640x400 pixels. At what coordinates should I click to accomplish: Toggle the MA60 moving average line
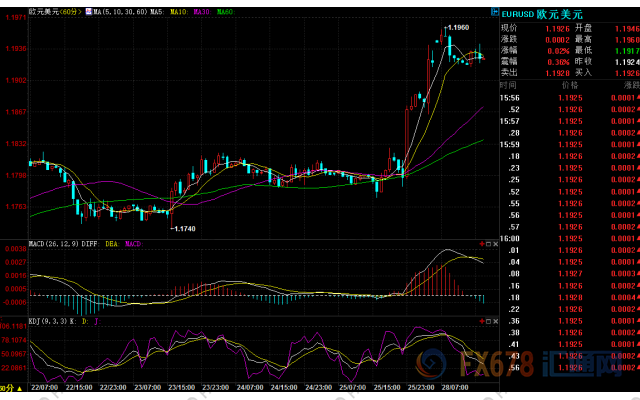pos(223,13)
